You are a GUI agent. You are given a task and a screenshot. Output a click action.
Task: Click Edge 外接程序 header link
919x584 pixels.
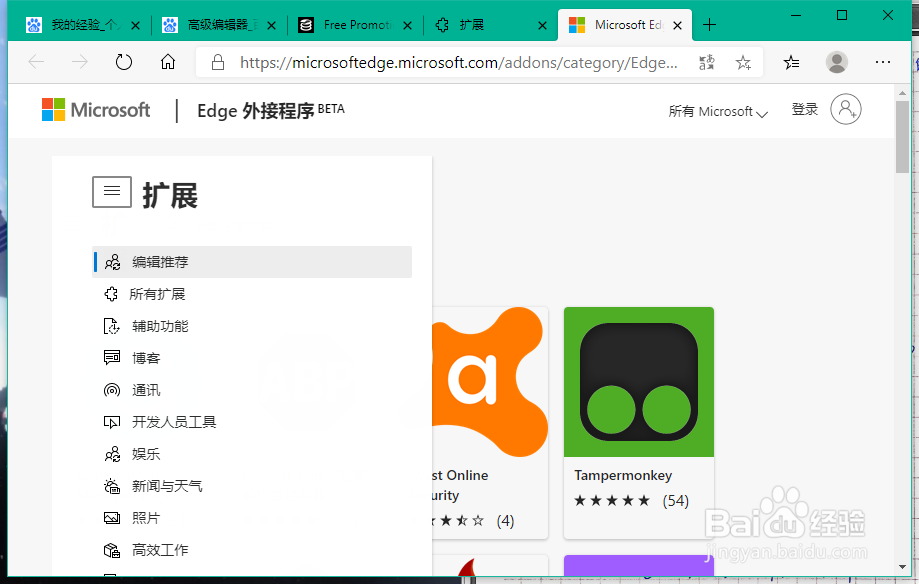tap(271, 110)
